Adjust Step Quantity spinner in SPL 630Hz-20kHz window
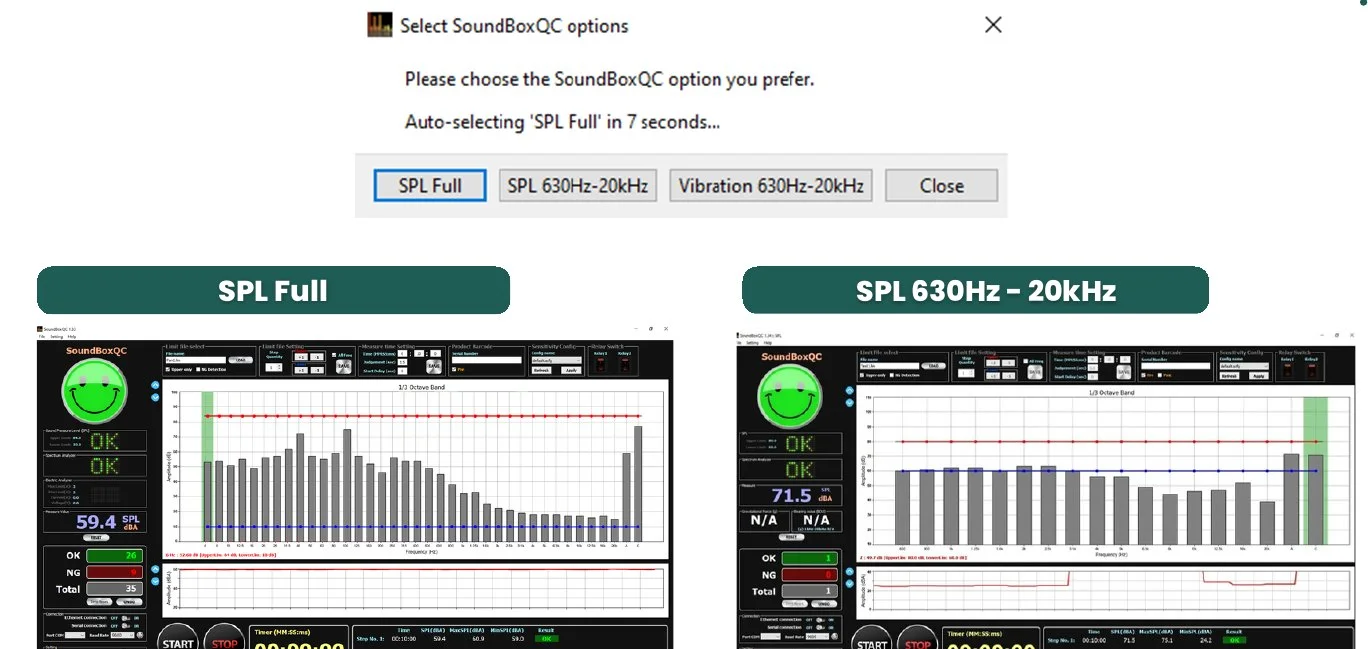Image resolution: width=1368 pixels, height=649 pixels. [965, 372]
